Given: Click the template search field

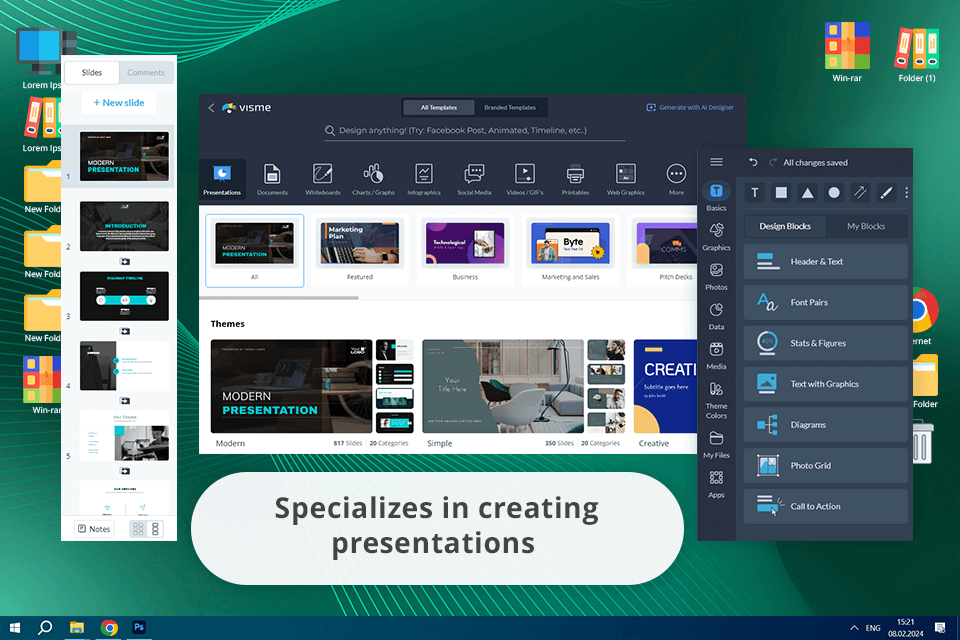Looking at the screenshot, I should (474, 130).
